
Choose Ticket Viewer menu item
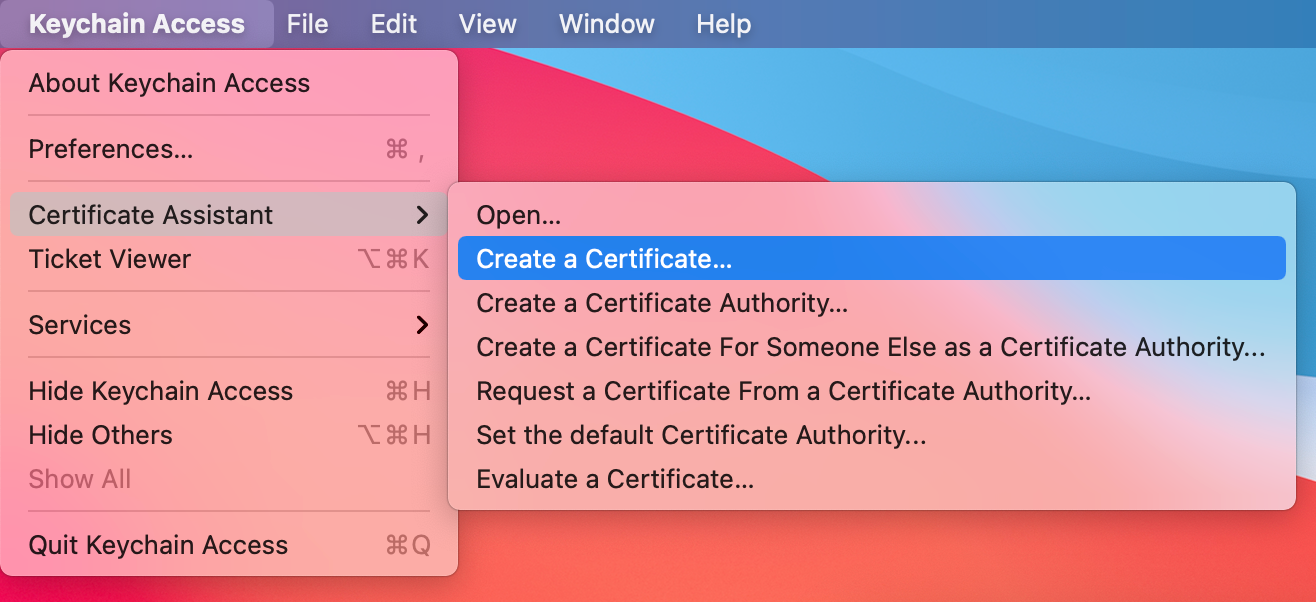pos(229,259)
